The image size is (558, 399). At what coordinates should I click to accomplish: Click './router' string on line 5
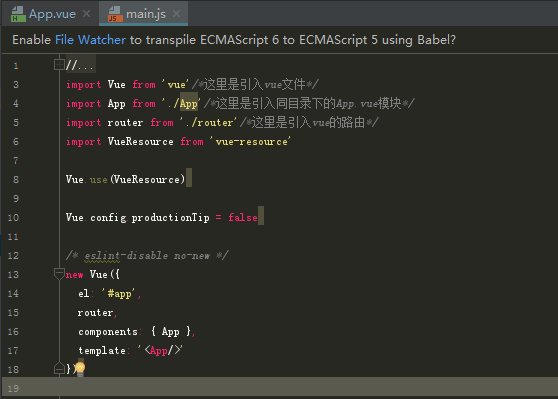point(208,123)
